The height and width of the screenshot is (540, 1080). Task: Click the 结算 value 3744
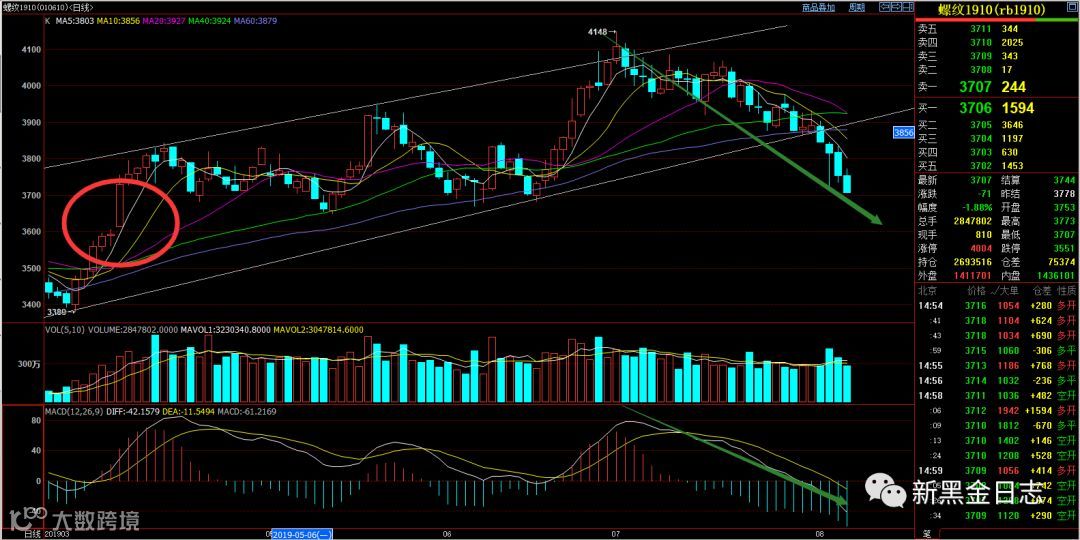click(x=1065, y=180)
